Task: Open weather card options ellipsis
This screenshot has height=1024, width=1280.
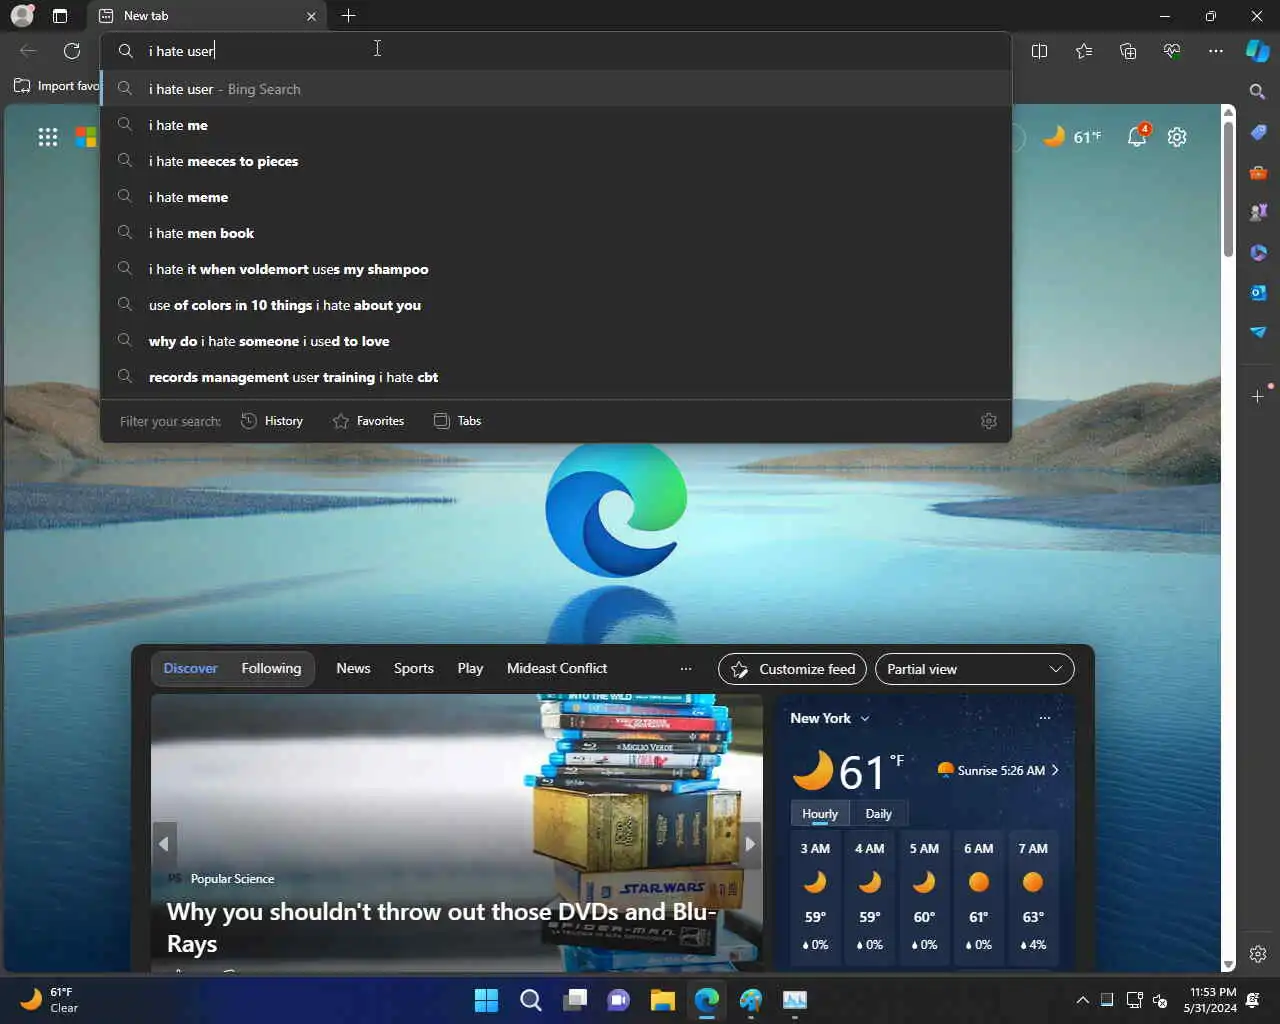Action: tap(1045, 718)
